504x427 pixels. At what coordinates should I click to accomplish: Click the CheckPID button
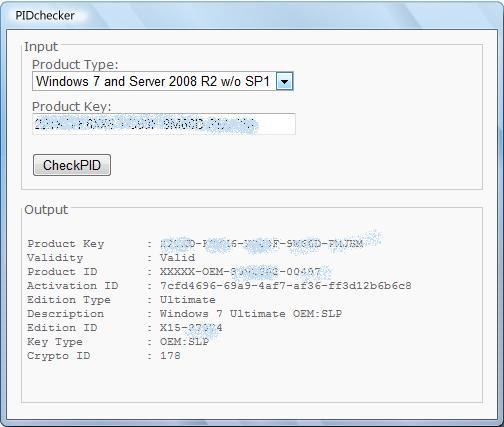[x=72, y=165]
